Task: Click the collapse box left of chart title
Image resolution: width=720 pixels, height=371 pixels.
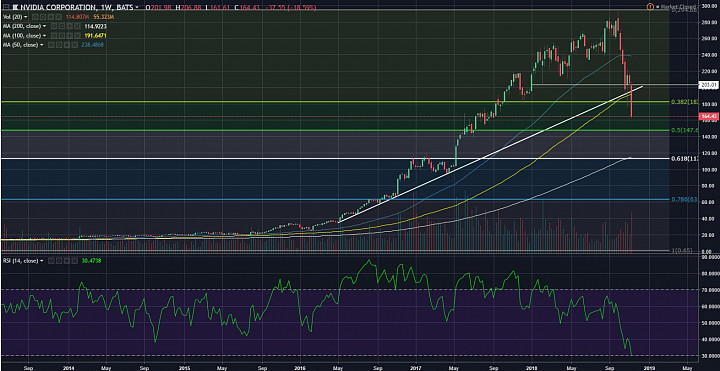Action: coord(6,7)
